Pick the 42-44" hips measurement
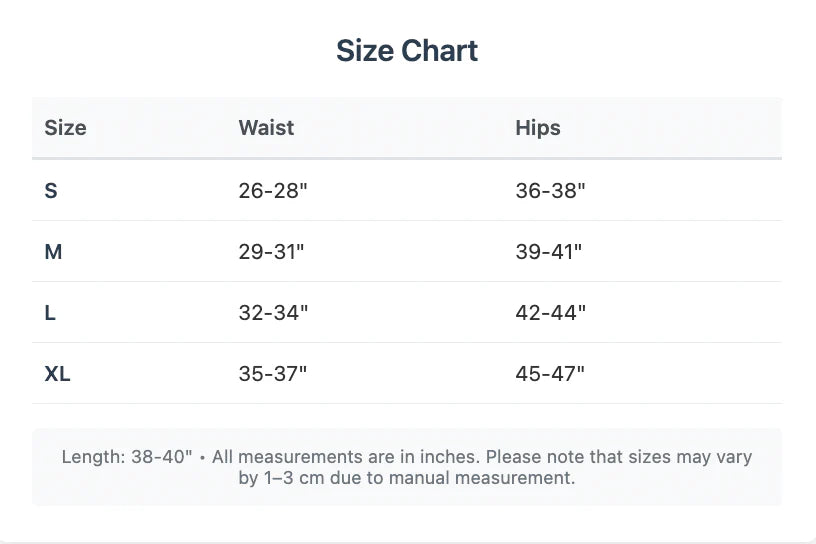This screenshot has height=544, width=816. (550, 313)
